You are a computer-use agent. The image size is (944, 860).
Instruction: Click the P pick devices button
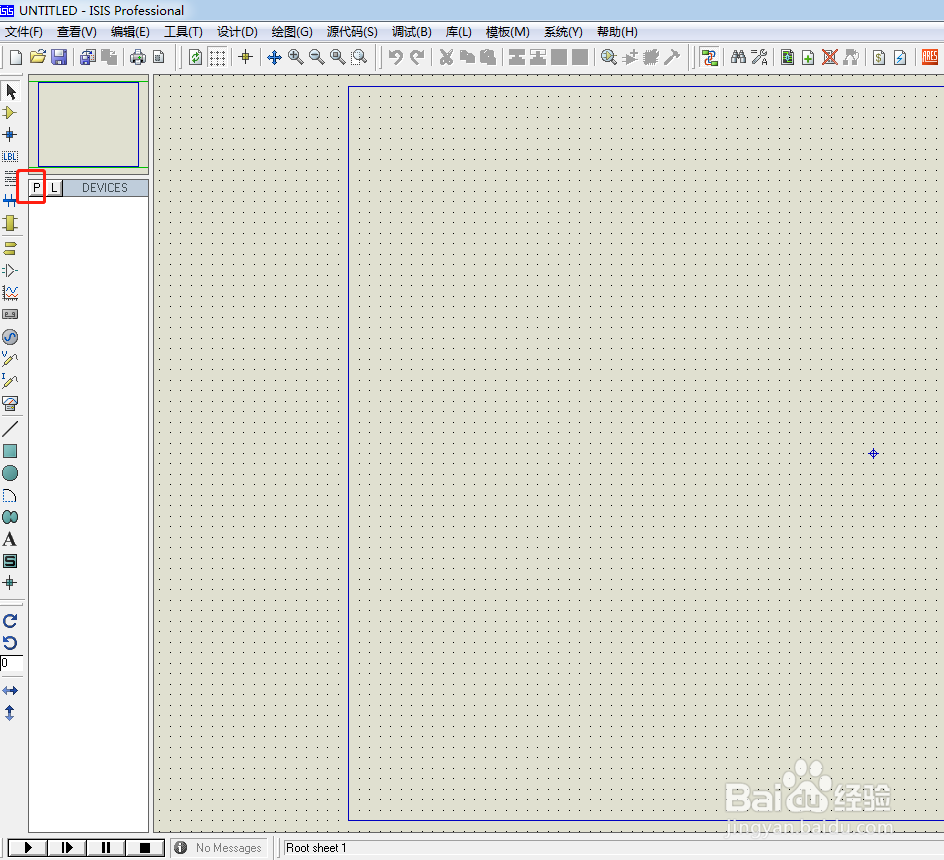pos(37,188)
